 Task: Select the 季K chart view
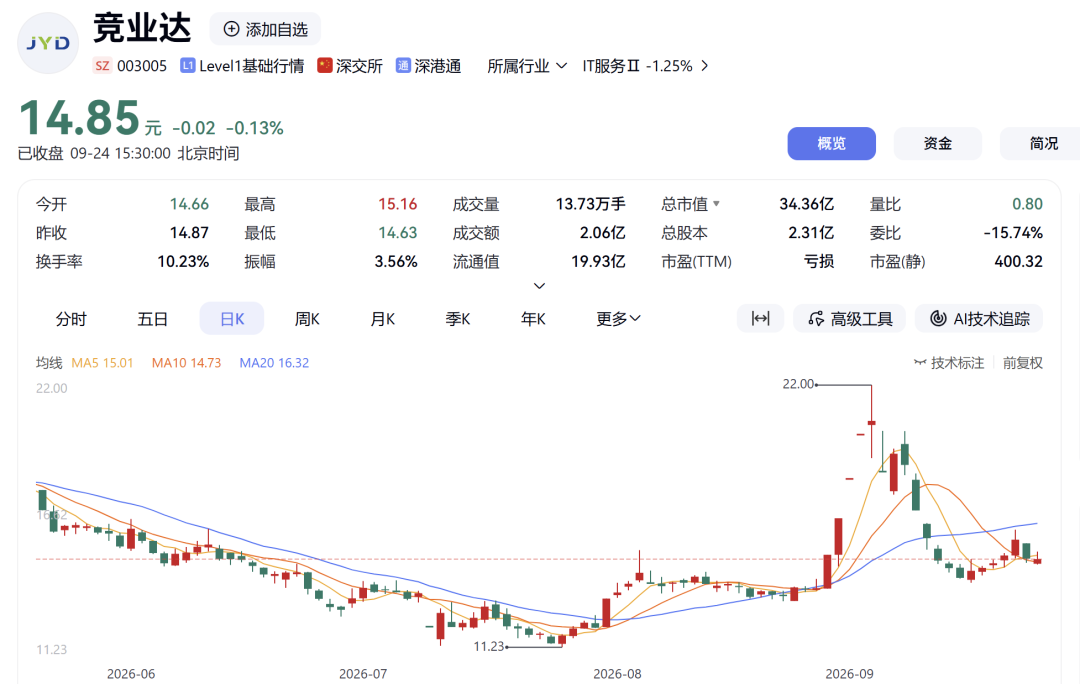pos(458,319)
